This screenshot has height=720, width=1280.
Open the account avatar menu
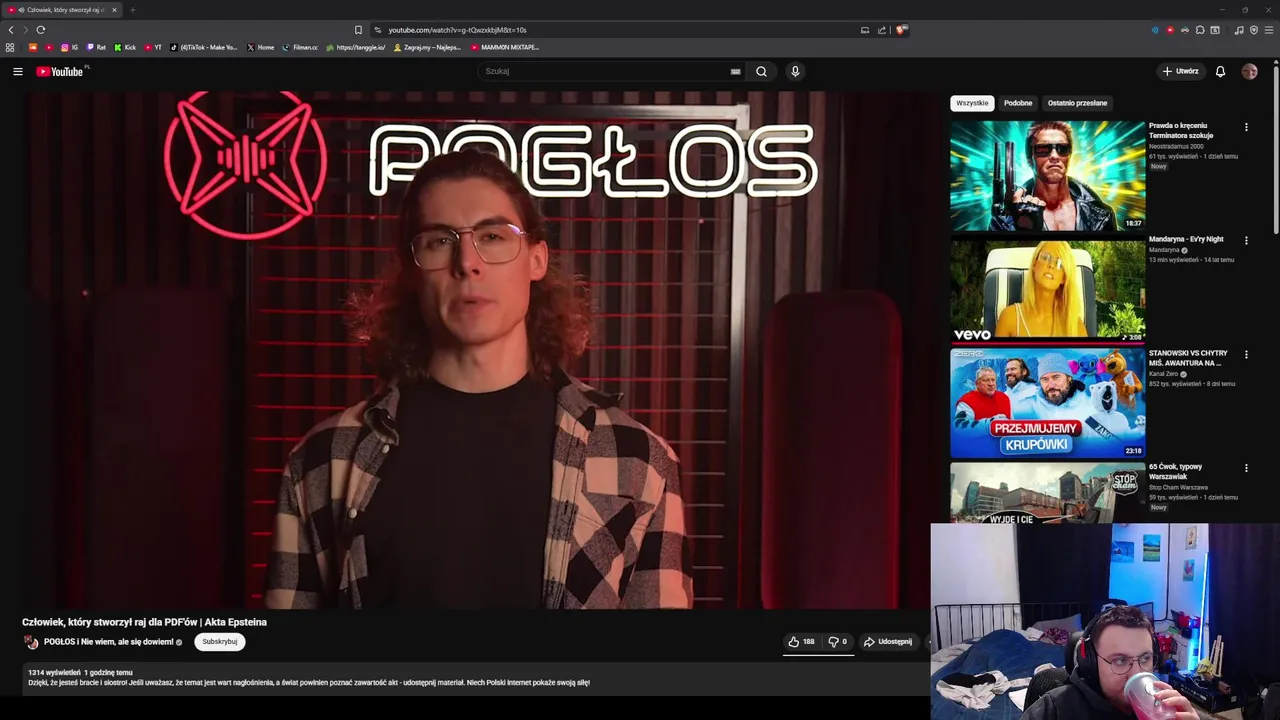click(1249, 71)
